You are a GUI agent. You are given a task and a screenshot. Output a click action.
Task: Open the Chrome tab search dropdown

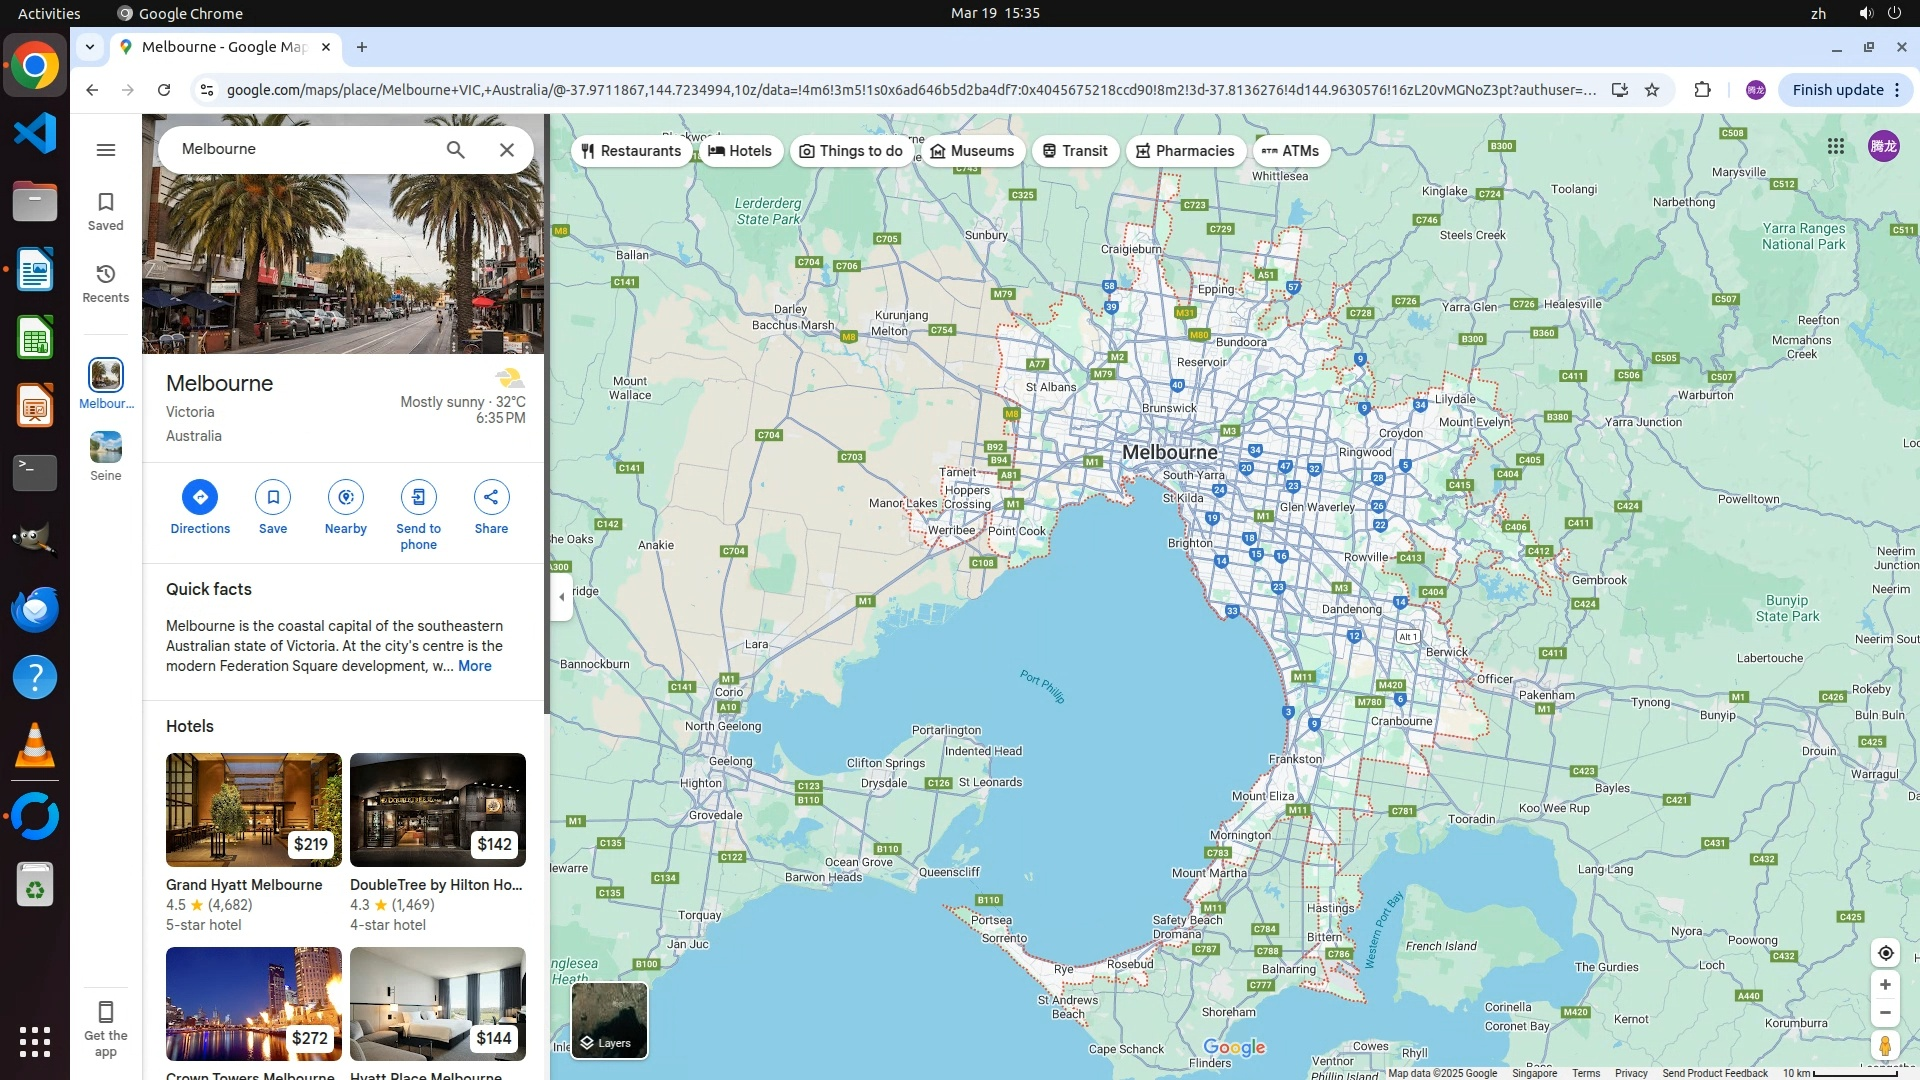tap(90, 47)
